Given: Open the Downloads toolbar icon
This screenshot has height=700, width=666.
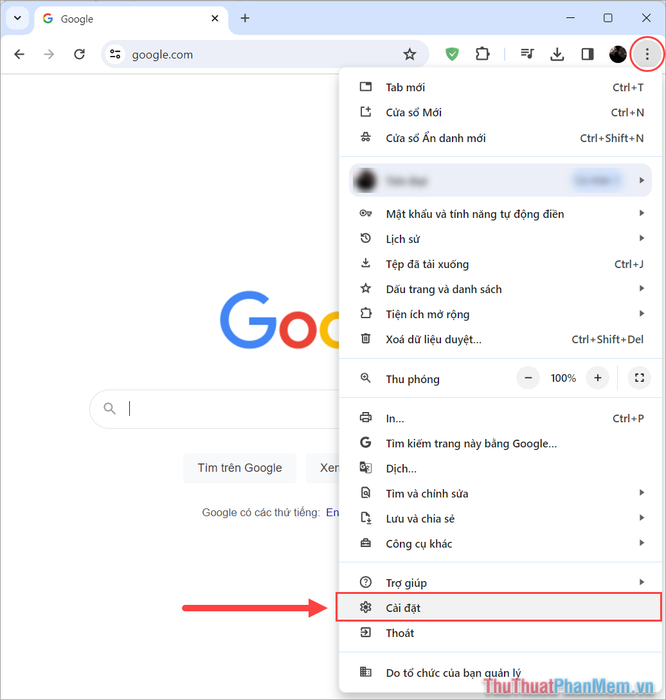Looking at the screenshot, I should click(557, 54).
